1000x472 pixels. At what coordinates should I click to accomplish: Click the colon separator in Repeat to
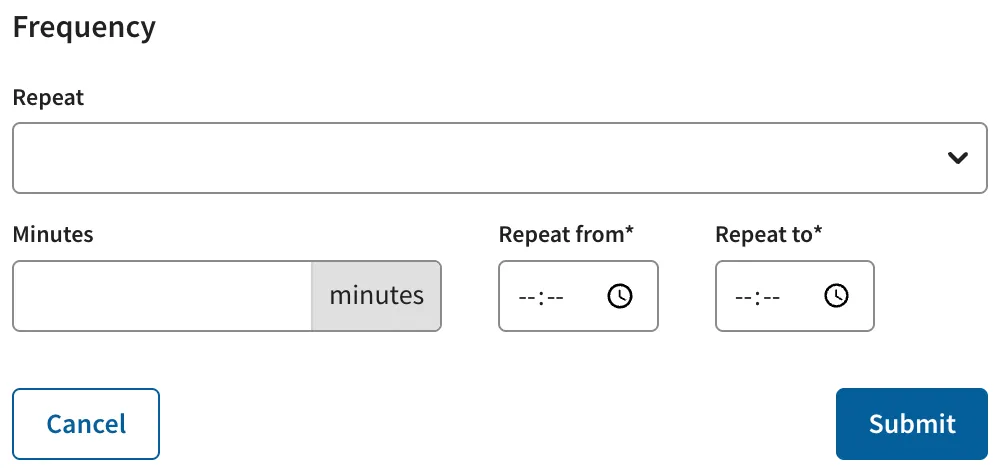pyautogui.click(x=758, y=297)
